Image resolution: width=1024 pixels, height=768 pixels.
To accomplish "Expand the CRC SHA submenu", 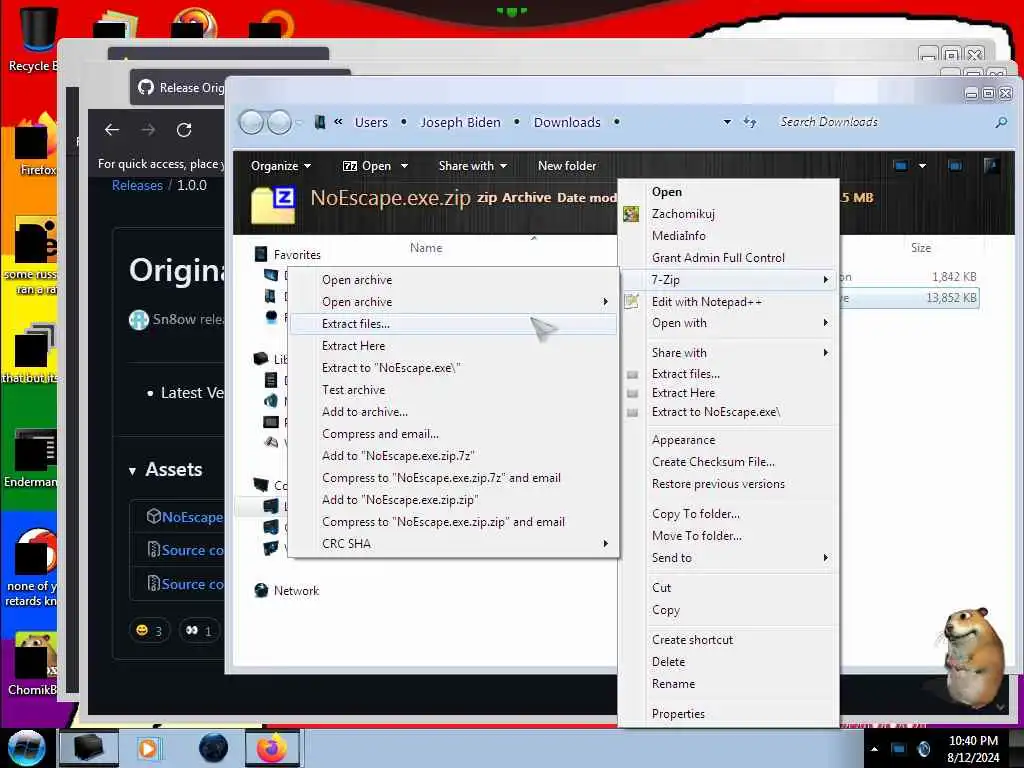I will 453,543.
